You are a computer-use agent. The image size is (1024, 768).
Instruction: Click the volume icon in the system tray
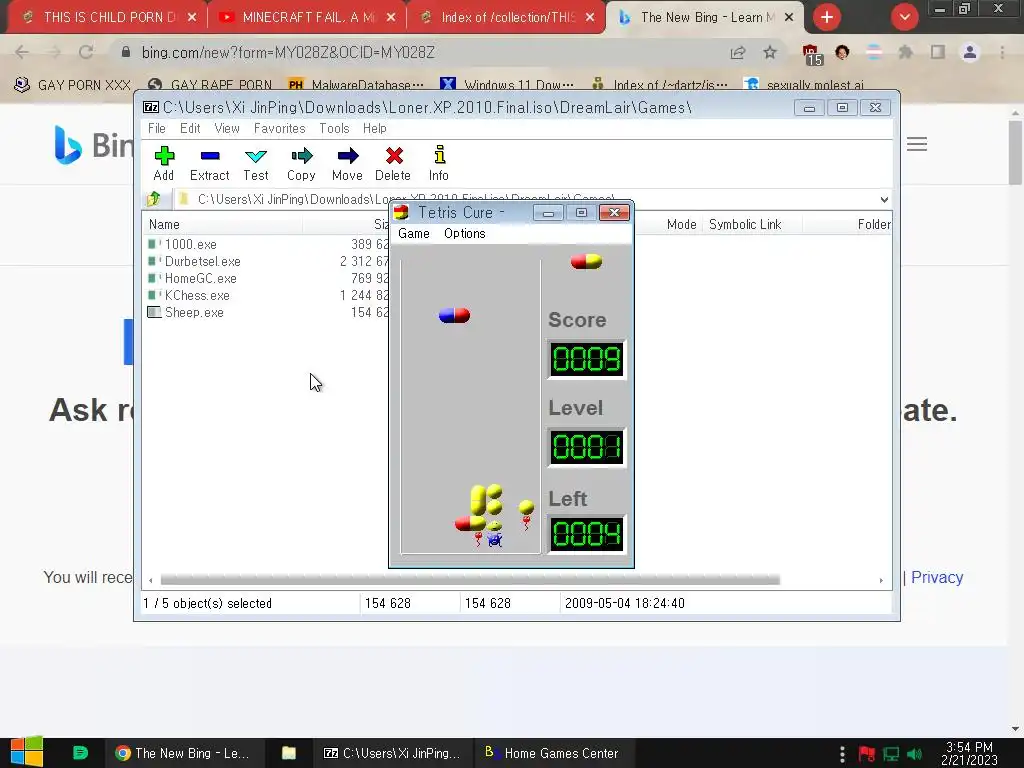pyautogui.click(x=914, y=754)
